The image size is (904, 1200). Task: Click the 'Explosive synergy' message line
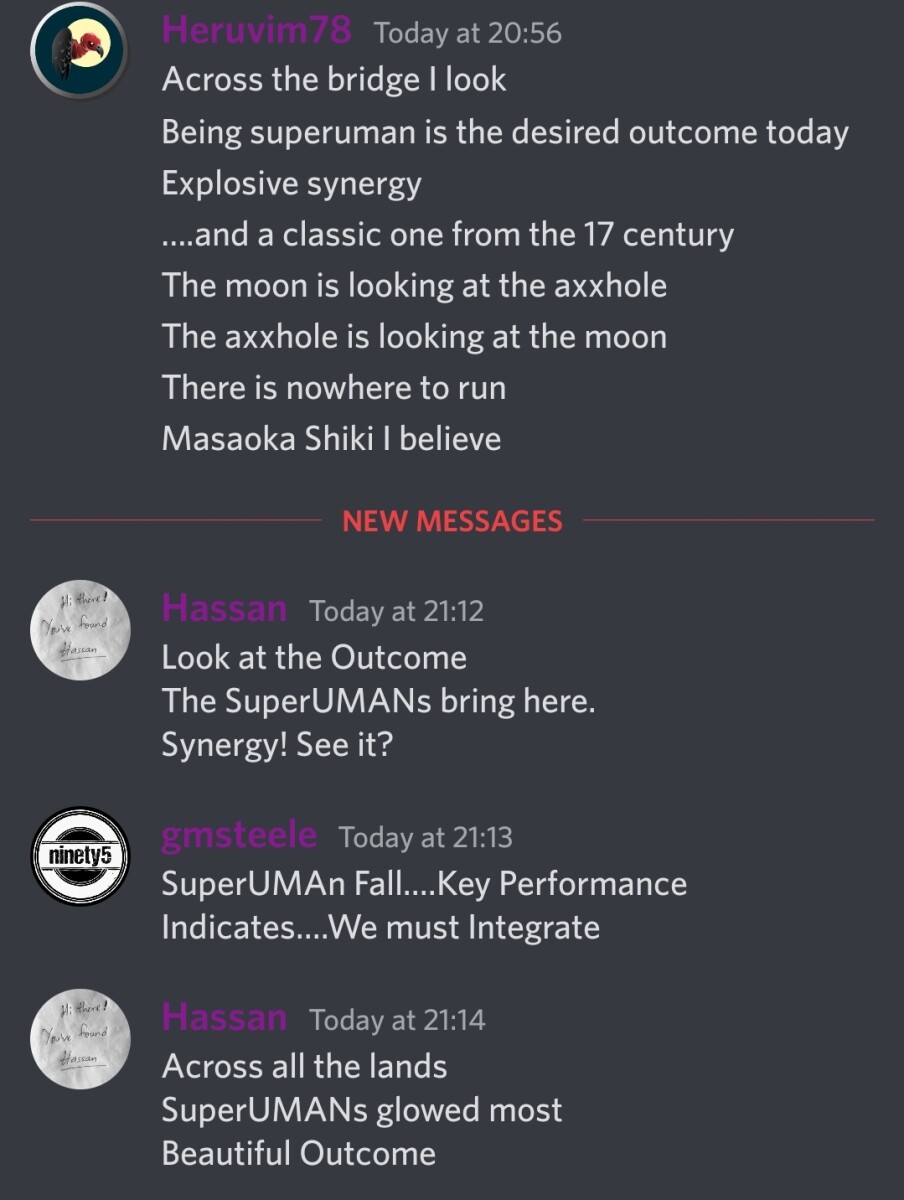click(x=292, y=185)
